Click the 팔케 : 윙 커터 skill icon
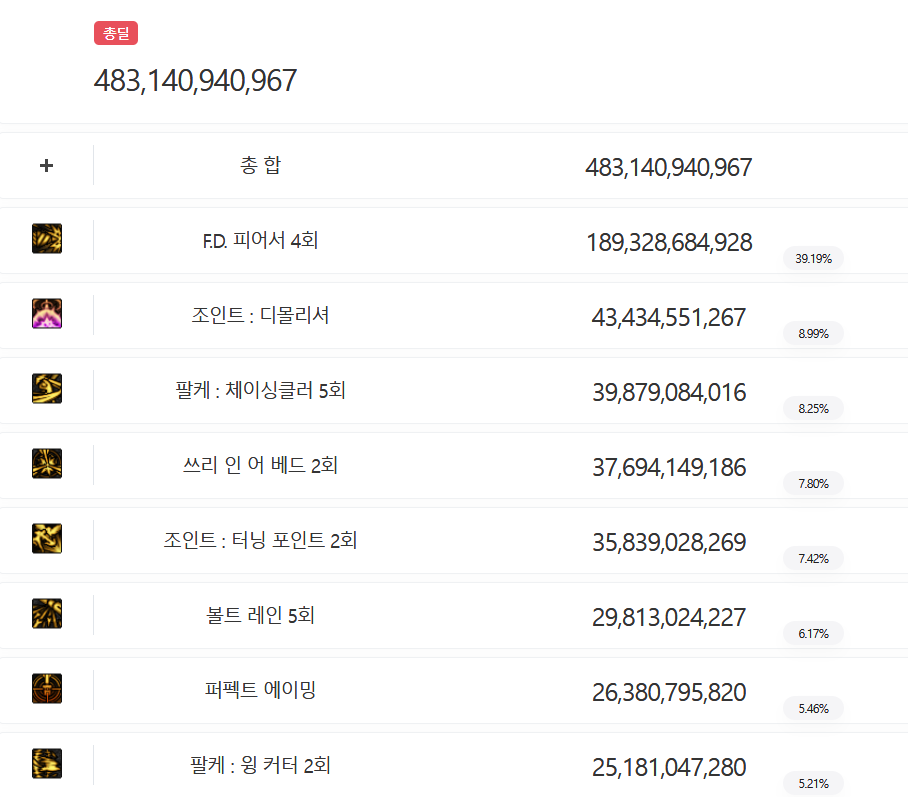 coord(47,764)
